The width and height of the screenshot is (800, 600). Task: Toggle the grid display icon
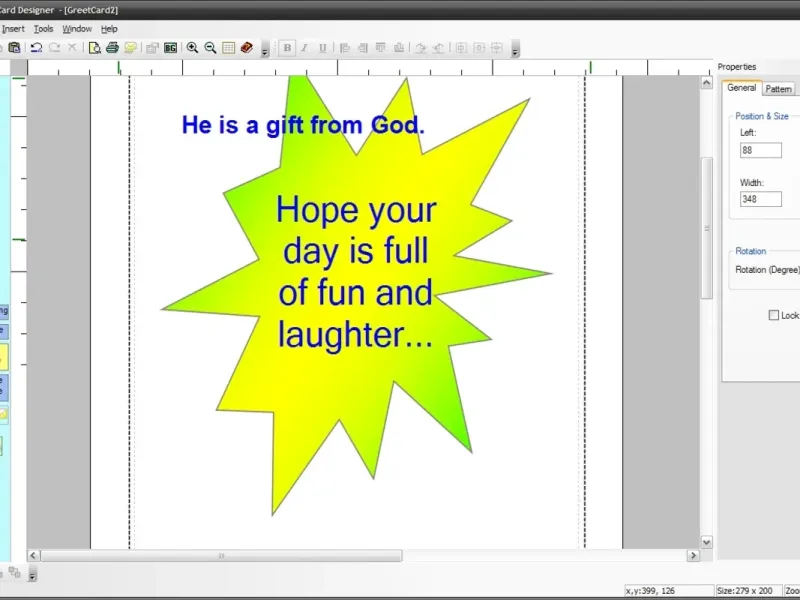click(228, 47)
